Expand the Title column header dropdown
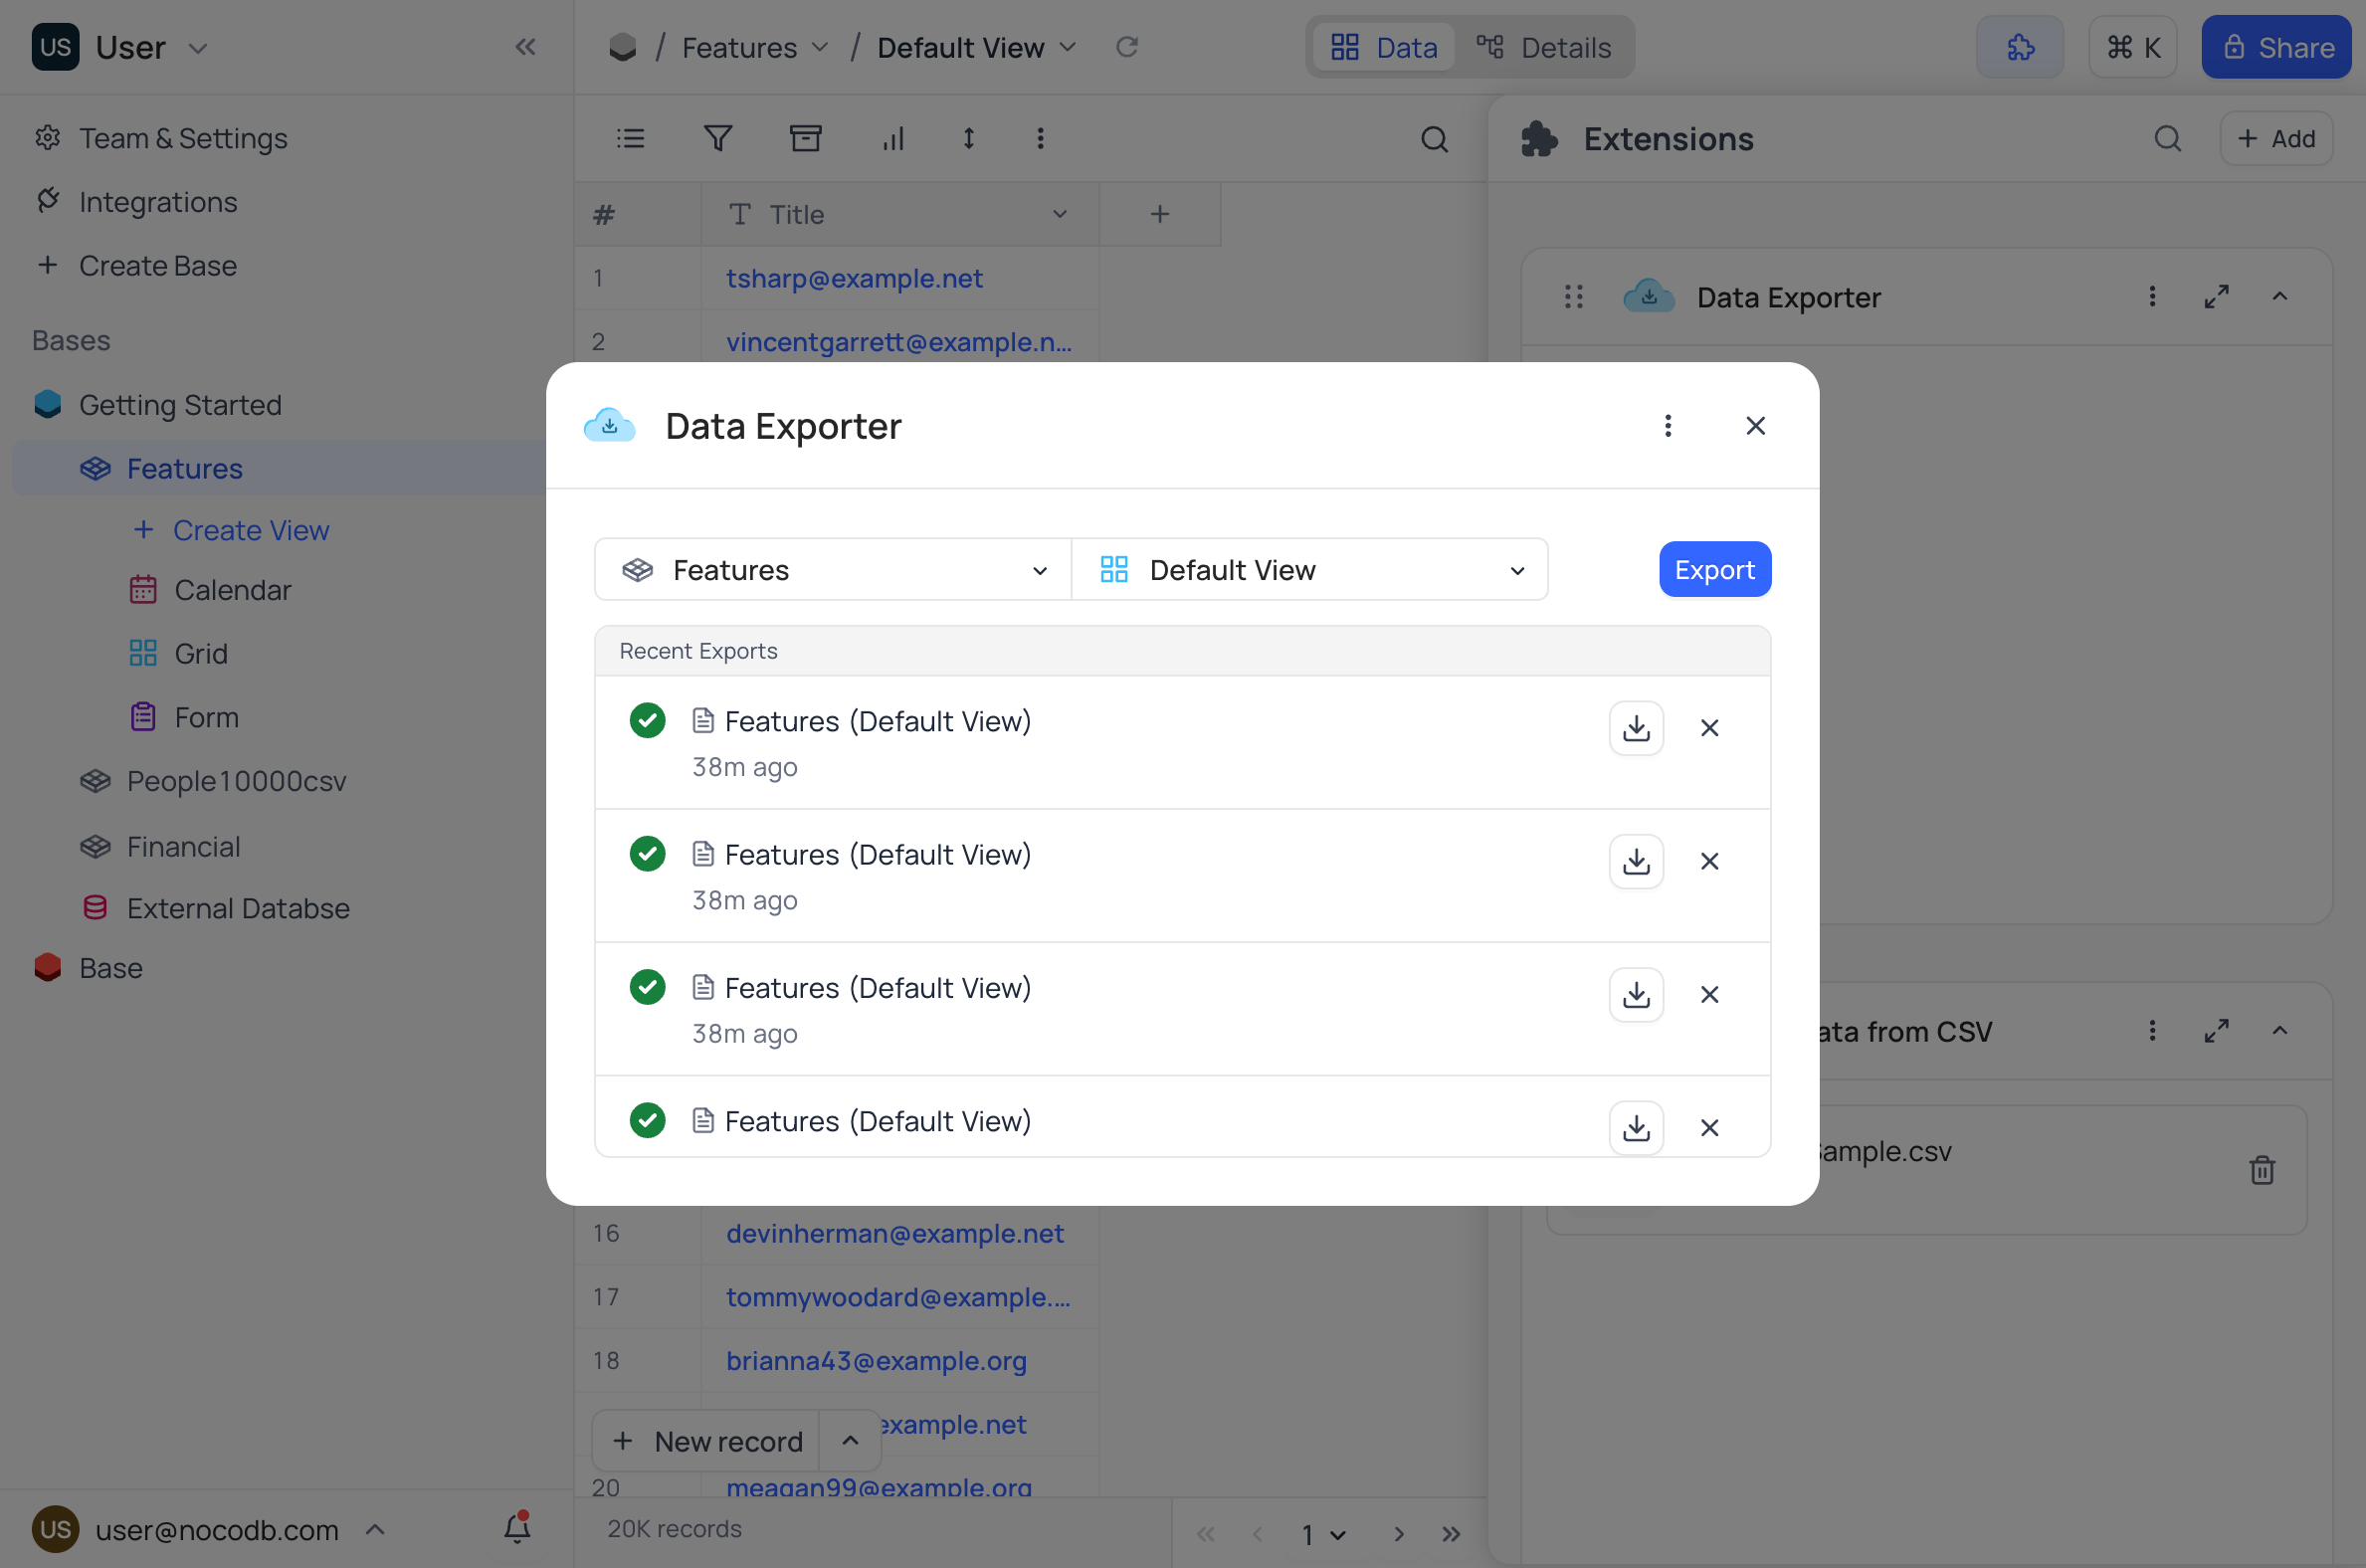Image resolution: width=2366 pixels, height=1568 pixels. (1060, 214)
